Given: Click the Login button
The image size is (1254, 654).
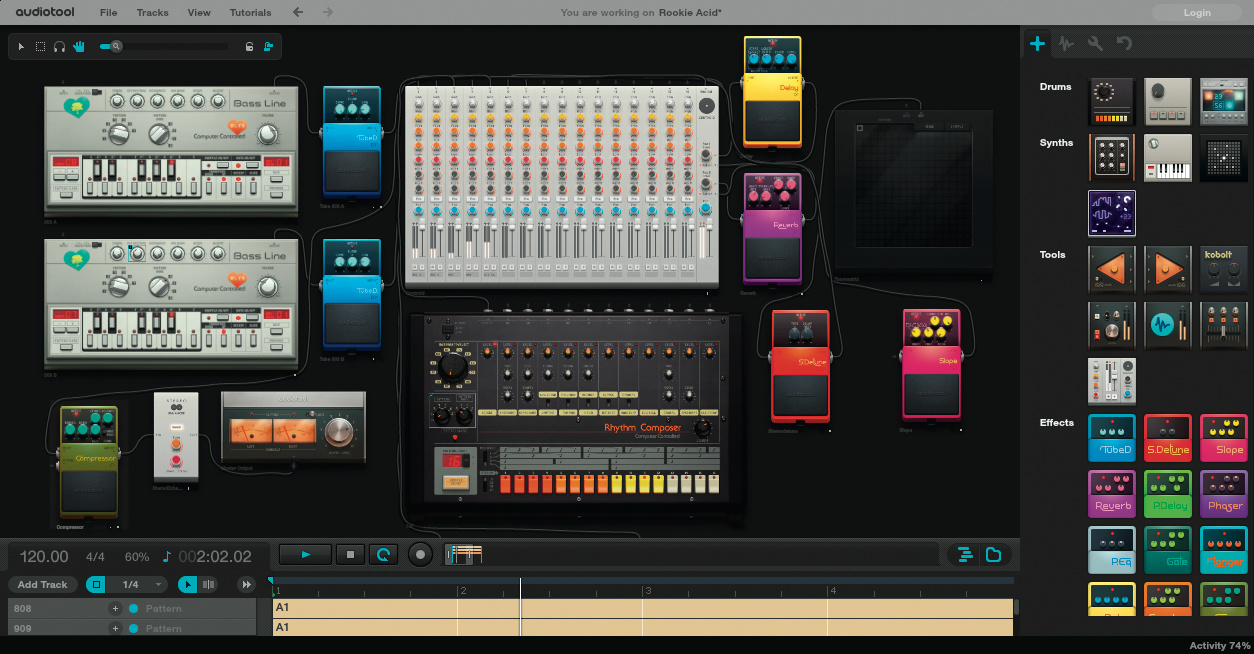Looking at the screenshot, I should pos(1196,13).
